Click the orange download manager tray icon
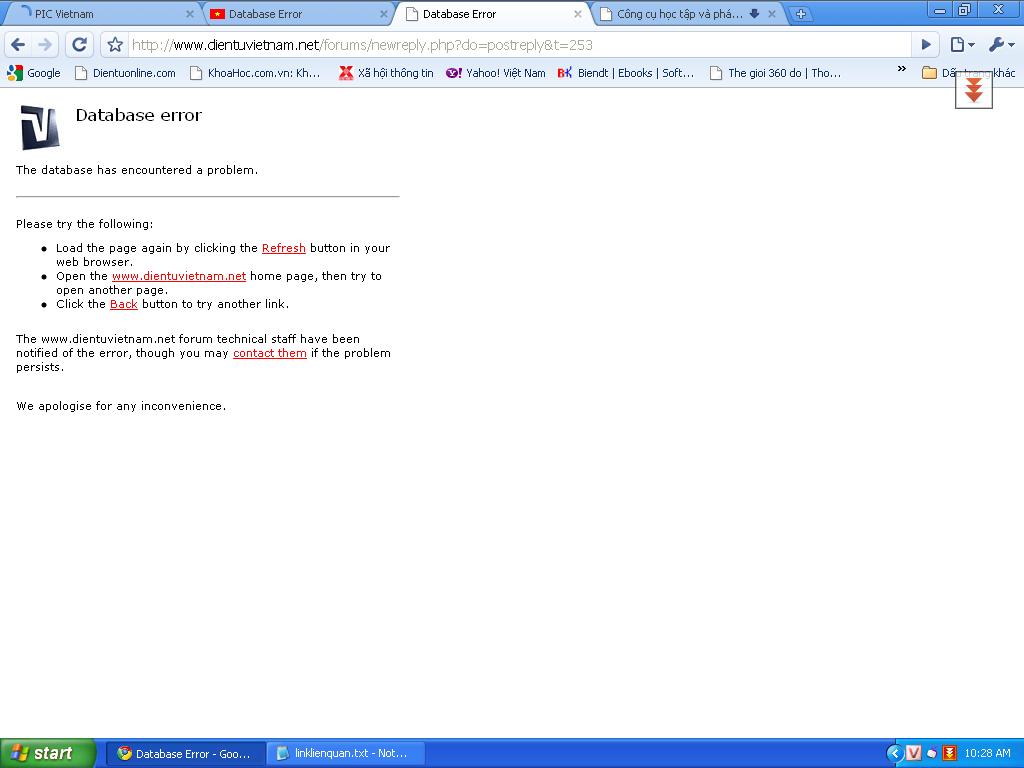 pos(949,754)
